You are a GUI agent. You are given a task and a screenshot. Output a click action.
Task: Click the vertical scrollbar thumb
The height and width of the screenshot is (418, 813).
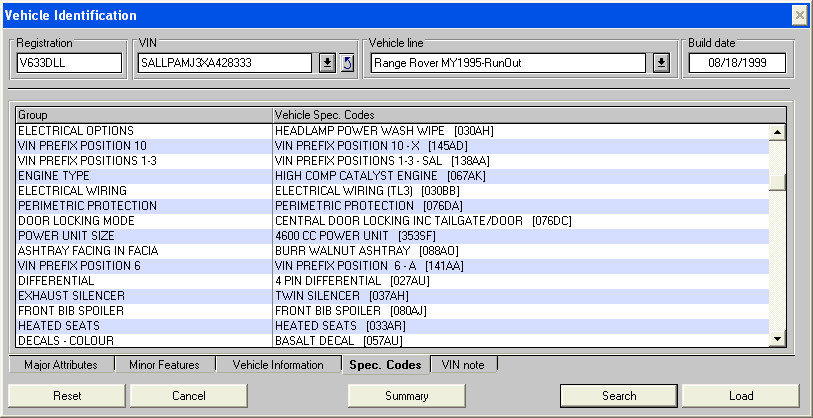(777, 183)
